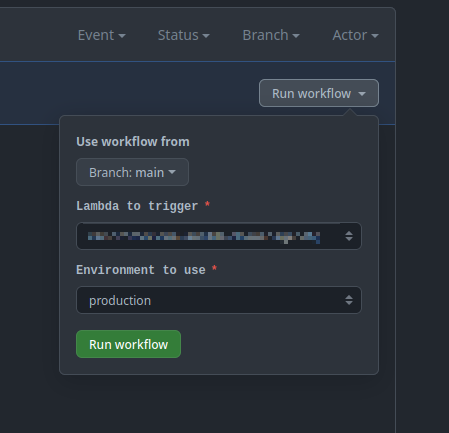
Task: Open the Status filter dropdown
Action: [184, 35]
